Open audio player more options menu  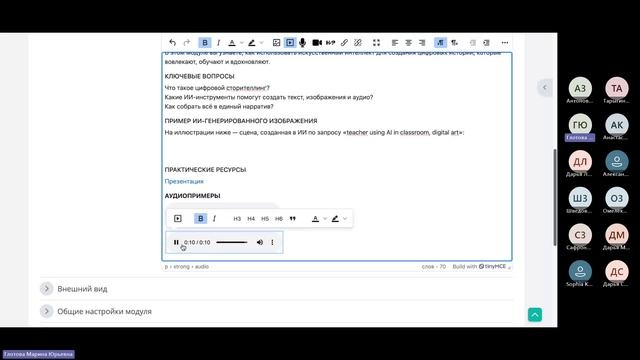point(272,242)
